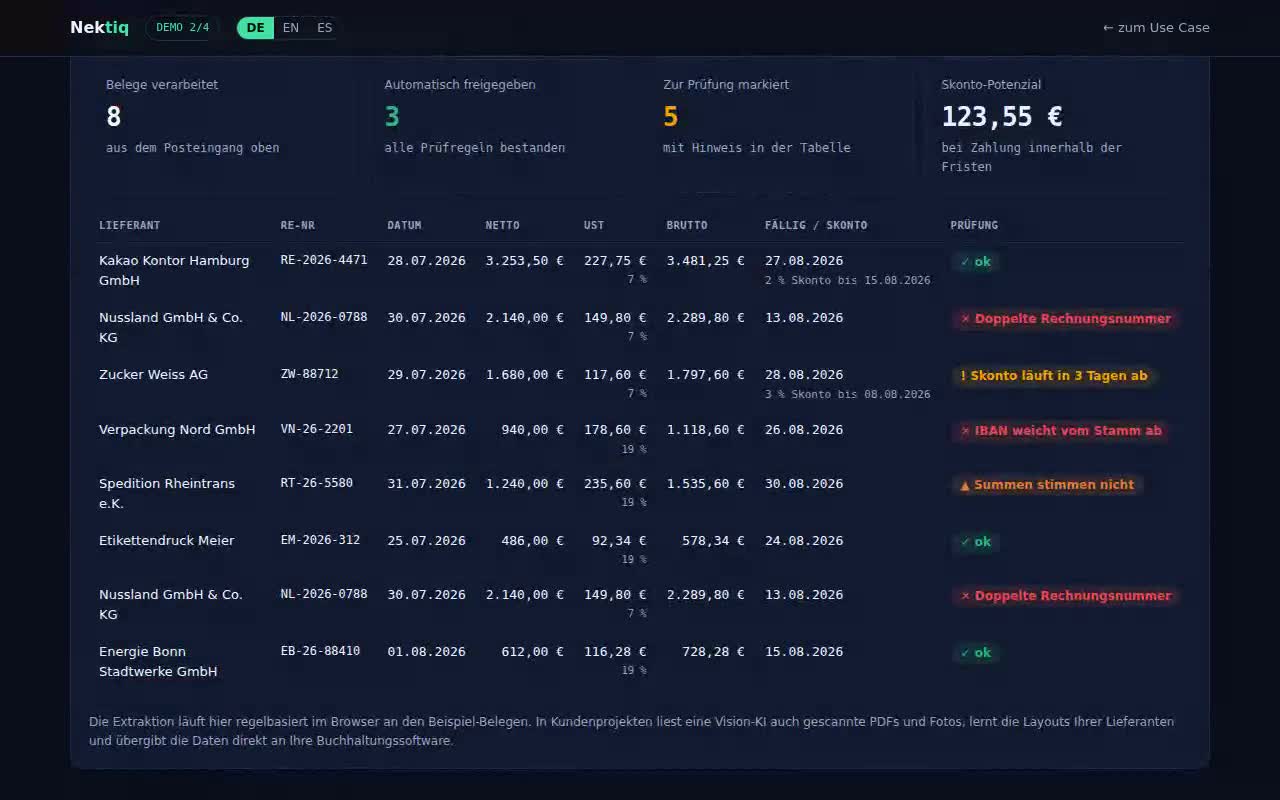Click "IBAN weicht vom Stamm ab" badge
Screen dimensions: 1280x800
pos(1060,431)
